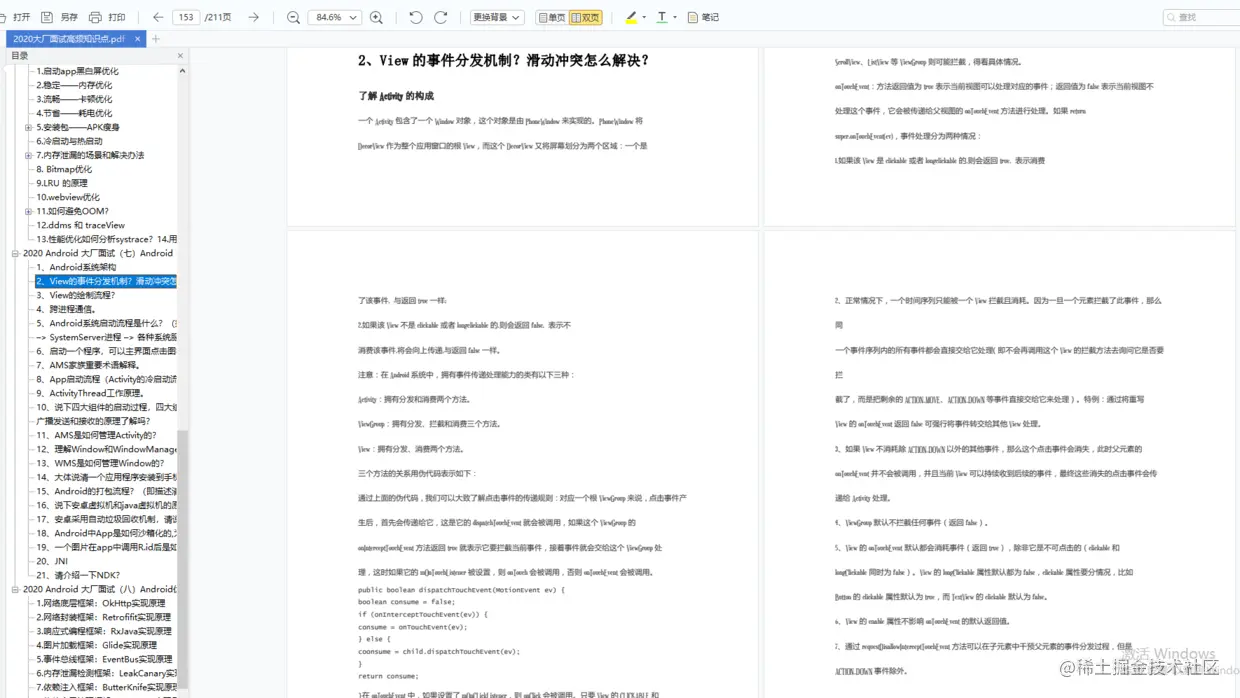Open outline entry 4、跨进程通信。
1240x698 pixels.
point(65,309)
